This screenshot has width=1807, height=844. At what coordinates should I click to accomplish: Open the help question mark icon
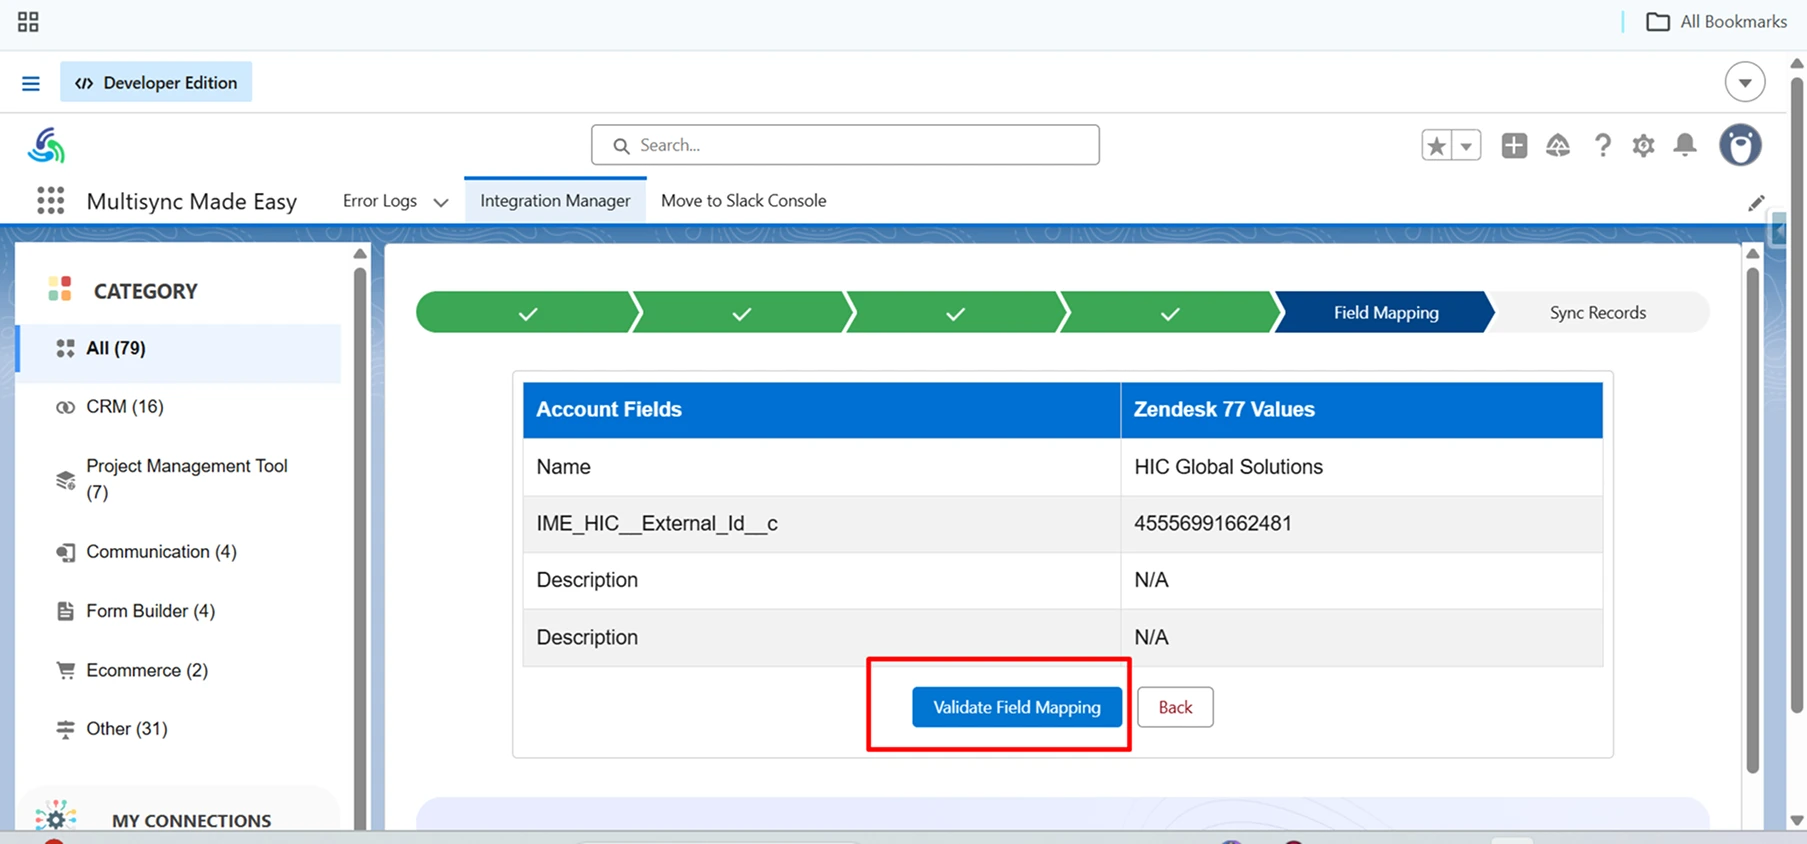click(x=1602, y=145)
